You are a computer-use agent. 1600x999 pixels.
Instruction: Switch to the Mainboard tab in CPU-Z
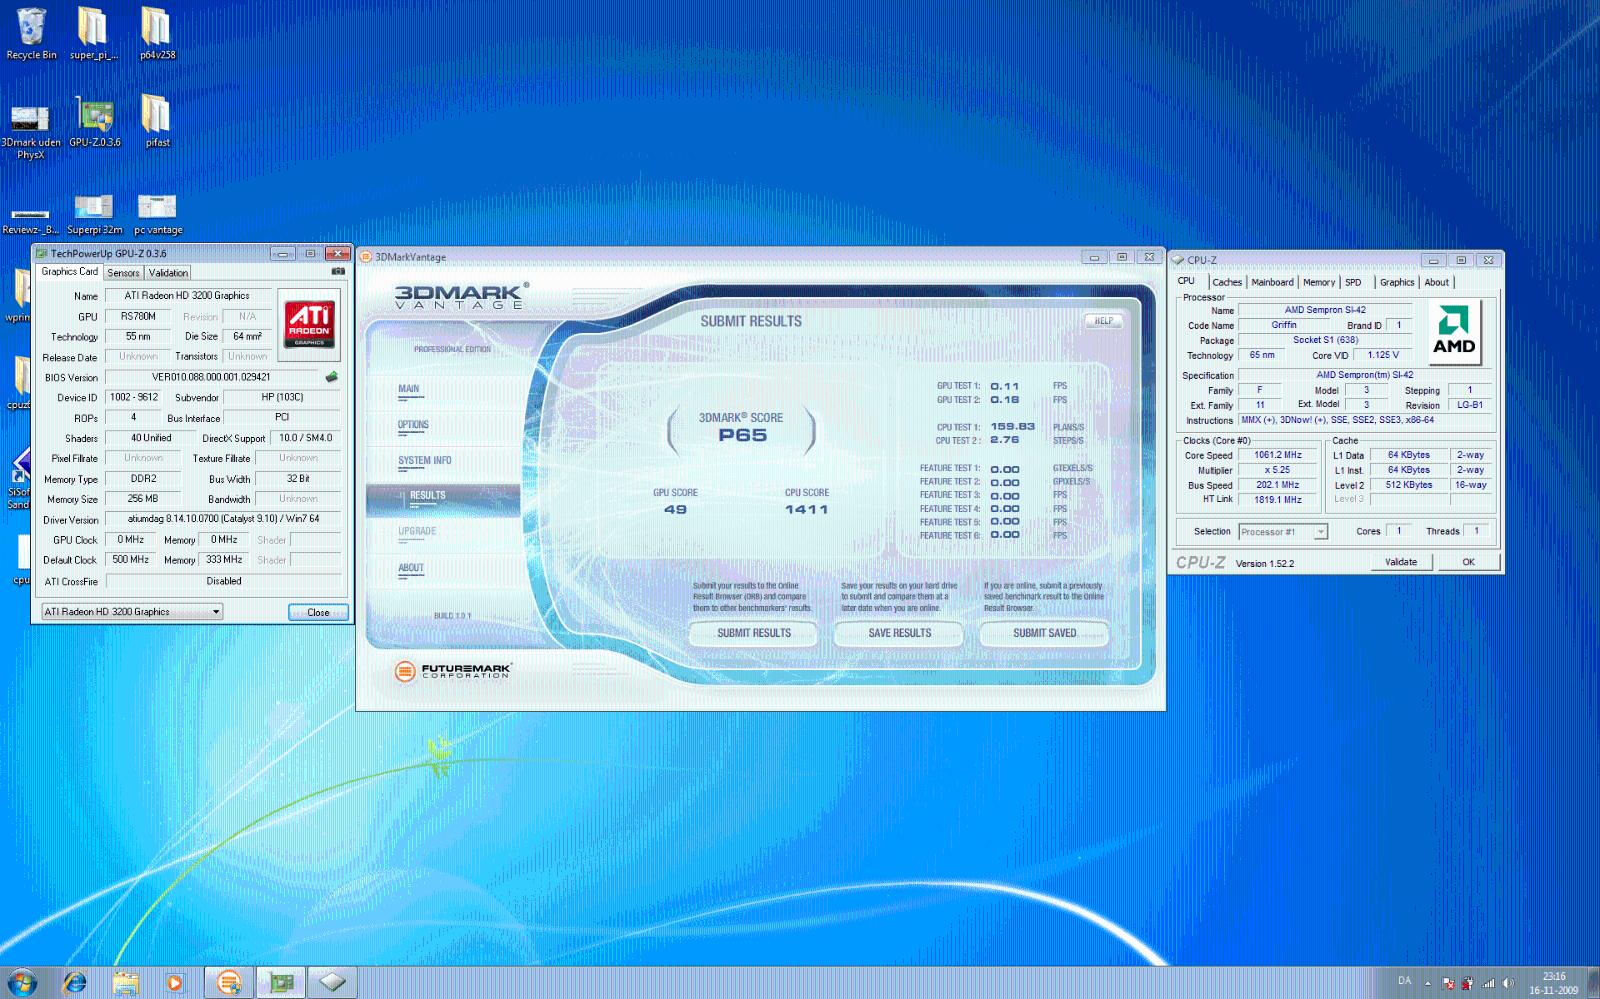1272,282
